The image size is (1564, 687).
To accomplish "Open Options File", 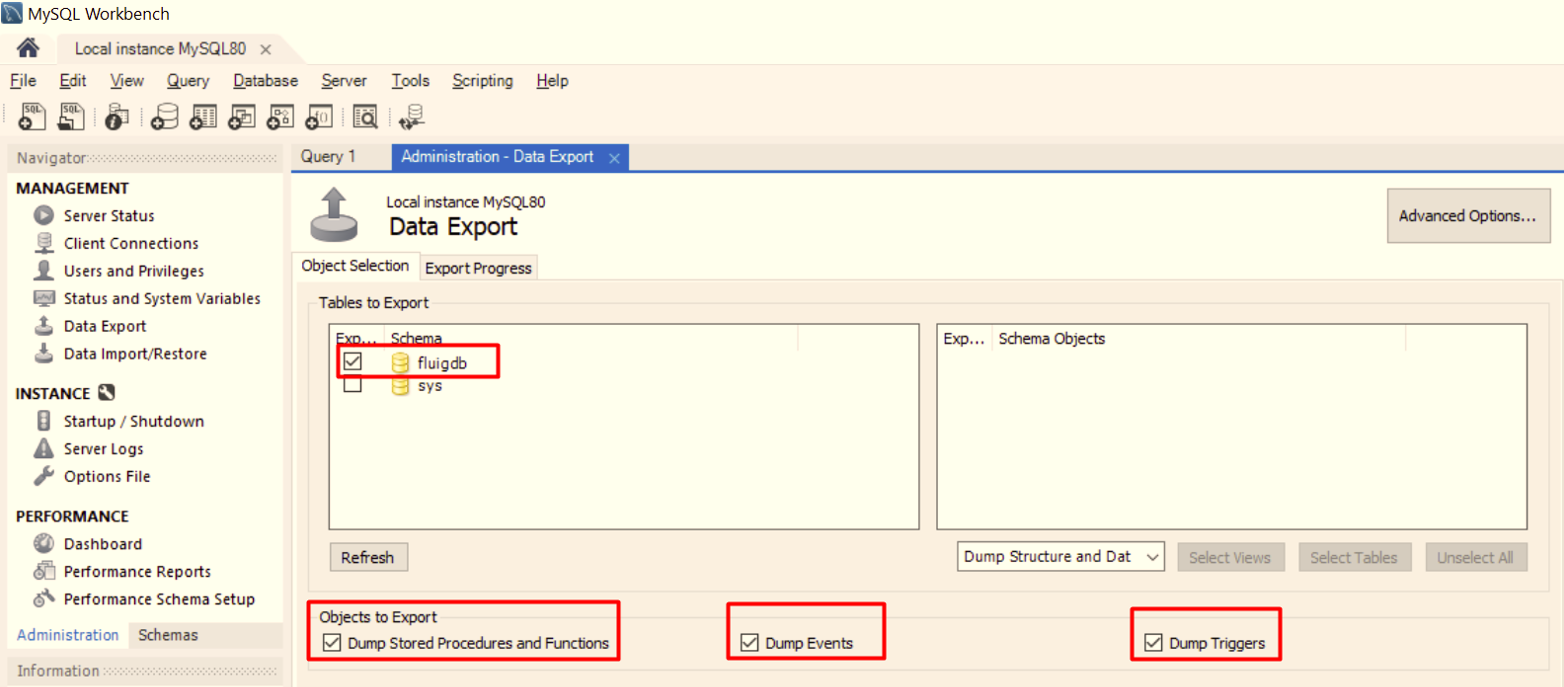I will point(107,476).
